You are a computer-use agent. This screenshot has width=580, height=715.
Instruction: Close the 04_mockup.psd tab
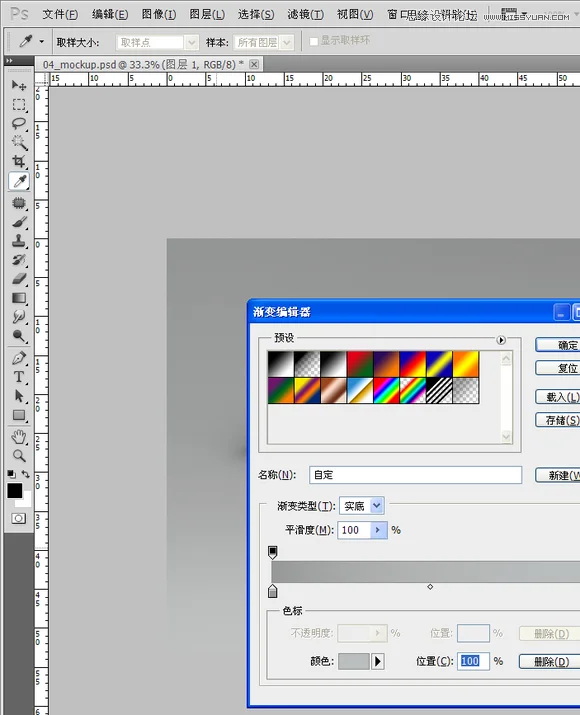[254, 64]
